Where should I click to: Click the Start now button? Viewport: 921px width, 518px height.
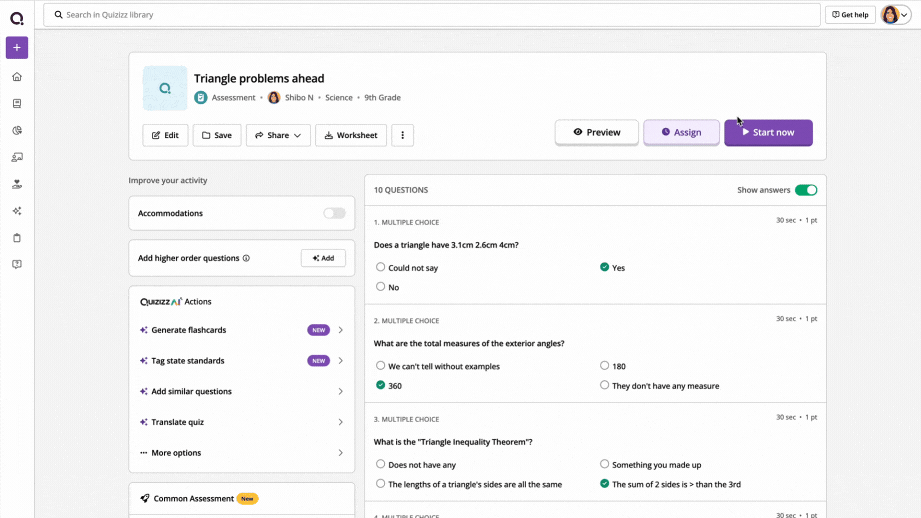point(768,132)
